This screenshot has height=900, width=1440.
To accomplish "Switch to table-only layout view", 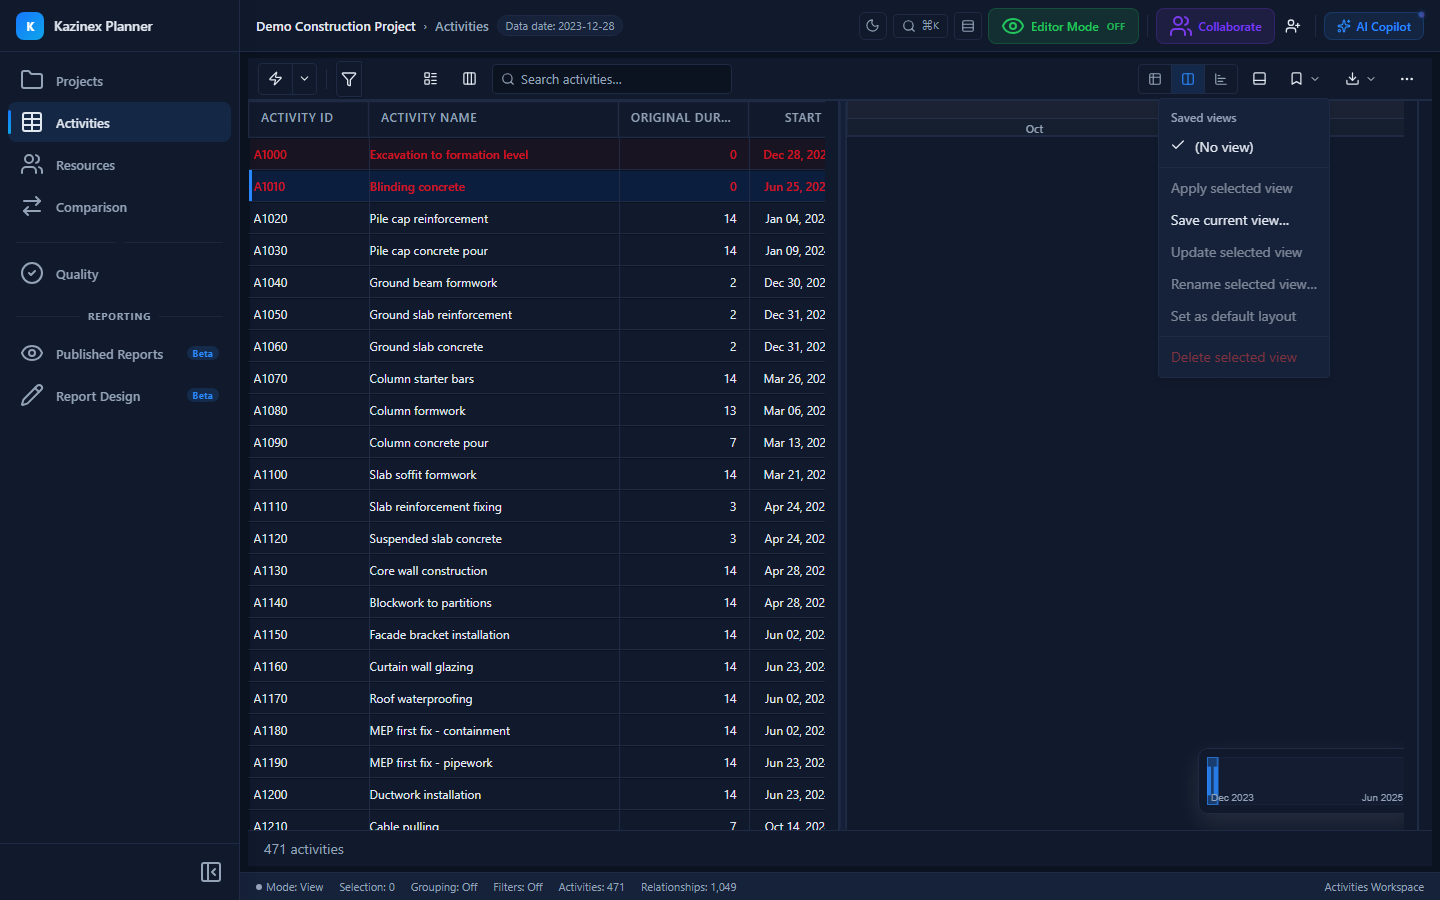I will click(x=1155, y=79).
